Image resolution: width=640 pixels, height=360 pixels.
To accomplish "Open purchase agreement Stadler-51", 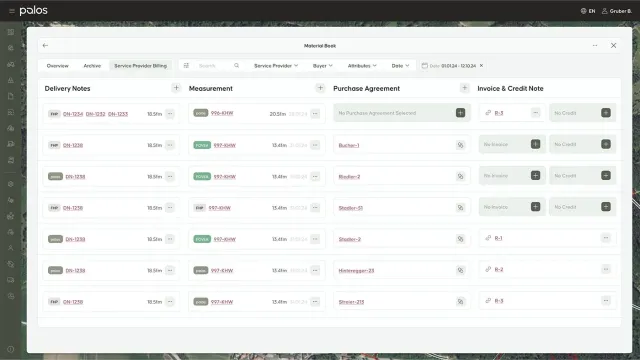I will click(x=351, y=208).
